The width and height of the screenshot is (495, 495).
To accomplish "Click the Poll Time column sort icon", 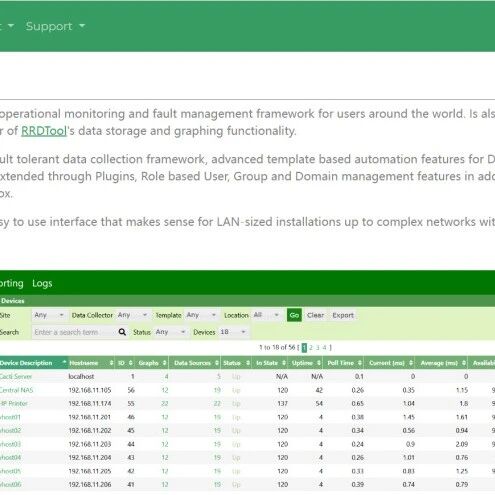I will (360, 363).
